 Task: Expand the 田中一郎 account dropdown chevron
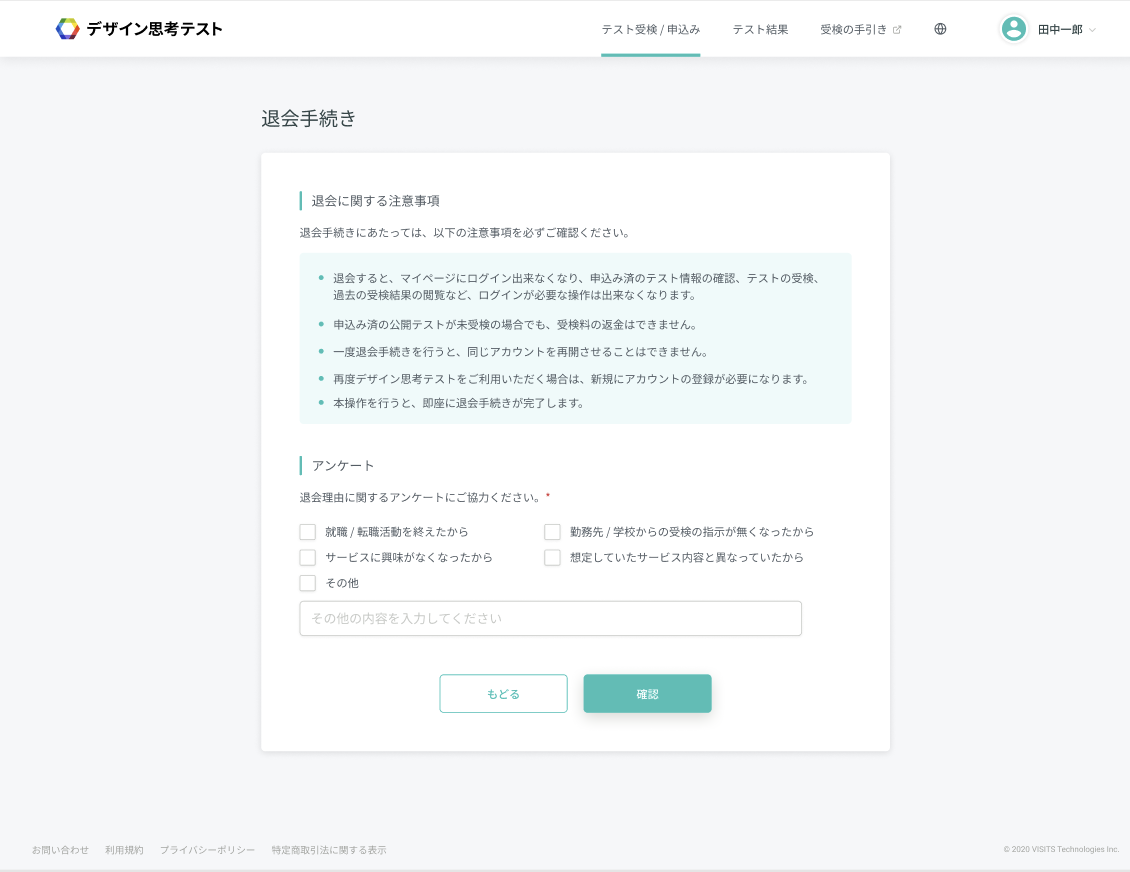tap(1092, 30)
